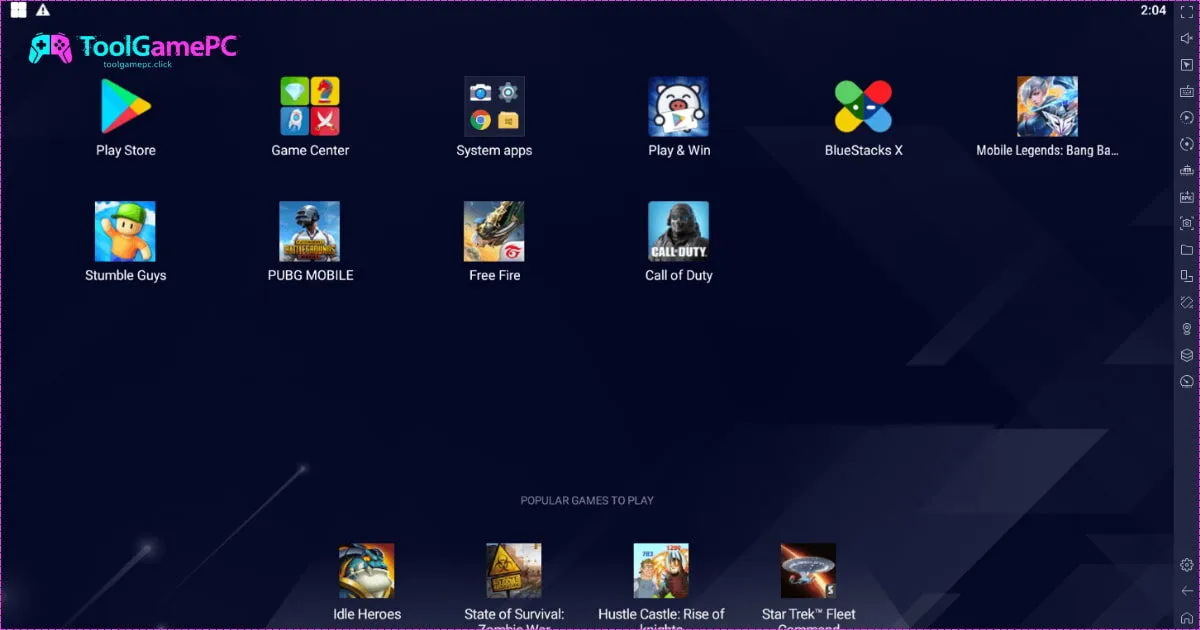Open Mobile Legends: Bang Bang
The height and width of the screenshot is (630, 1200).
pos(1047,103)
